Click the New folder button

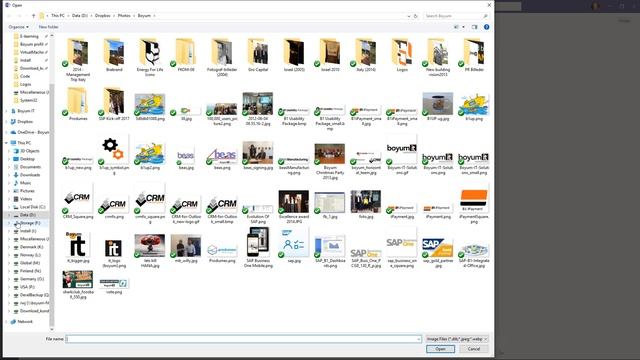[49, 27]
